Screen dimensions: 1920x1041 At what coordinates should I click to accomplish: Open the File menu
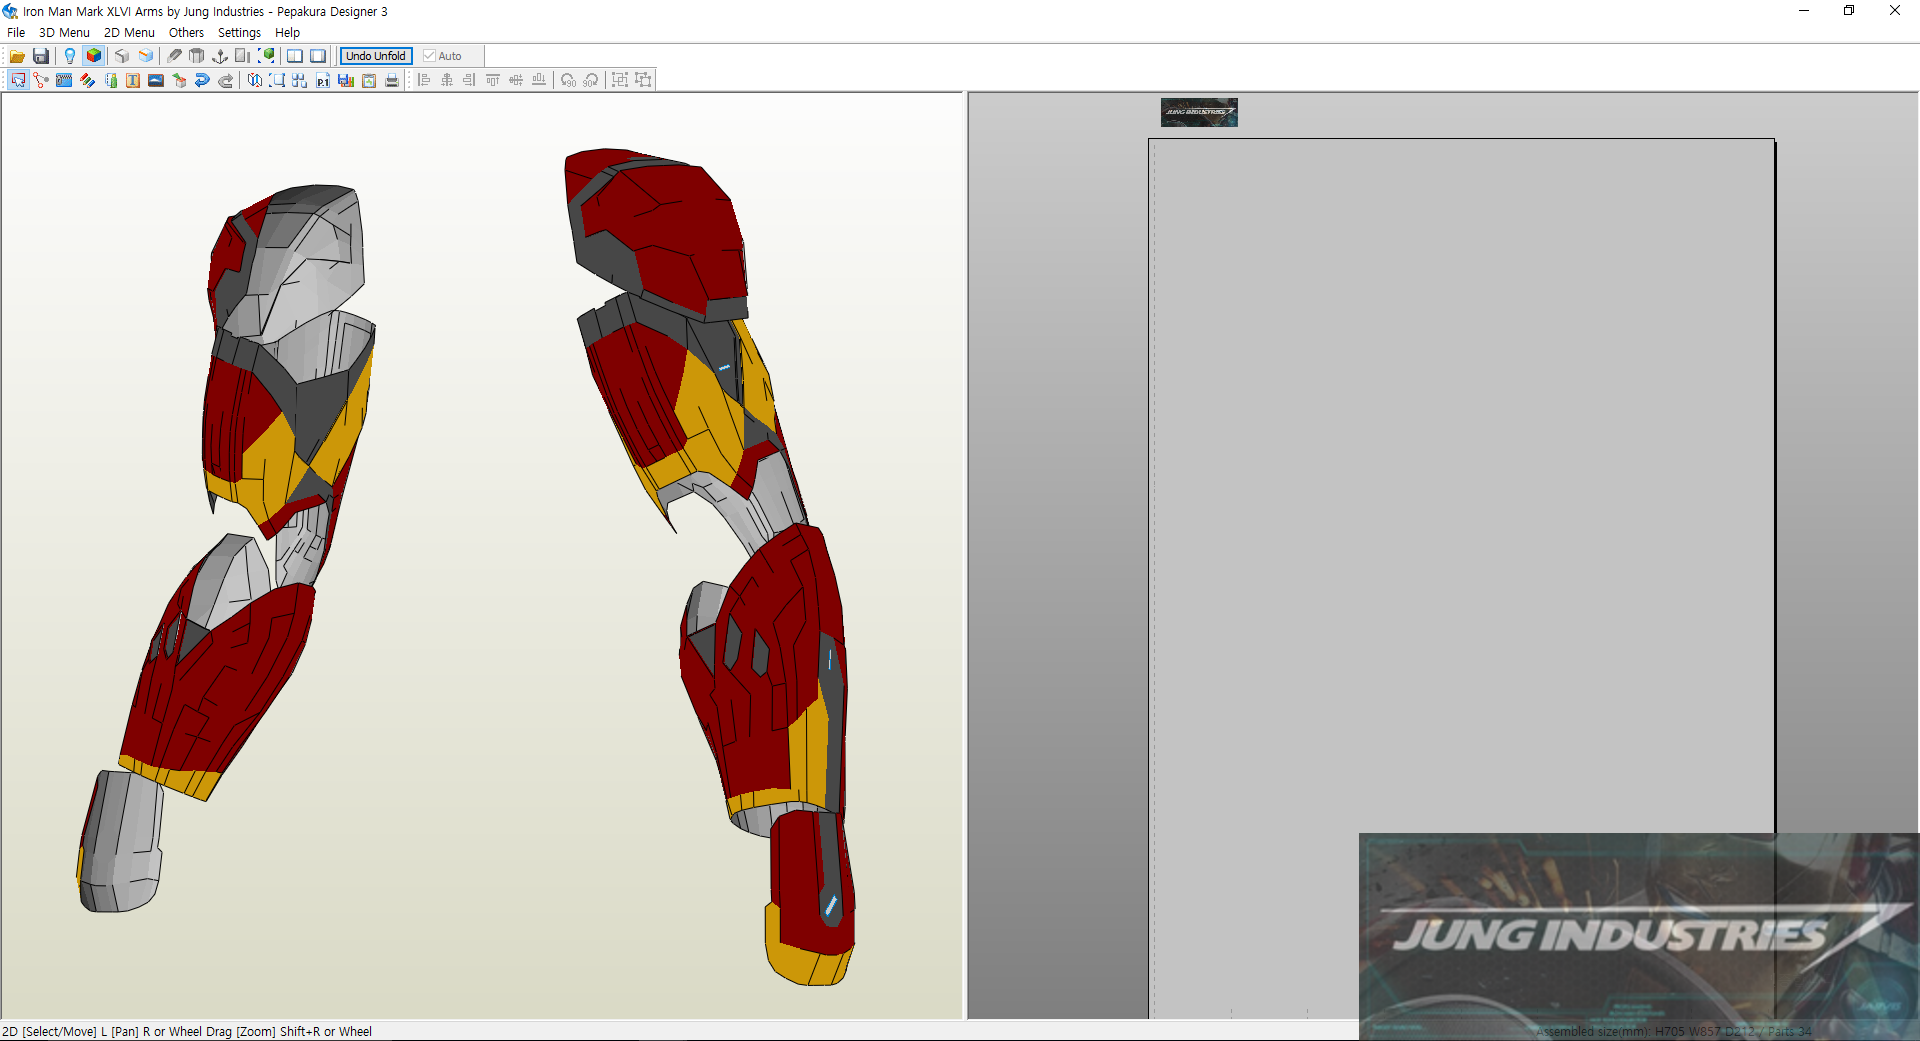pos(16,32)
